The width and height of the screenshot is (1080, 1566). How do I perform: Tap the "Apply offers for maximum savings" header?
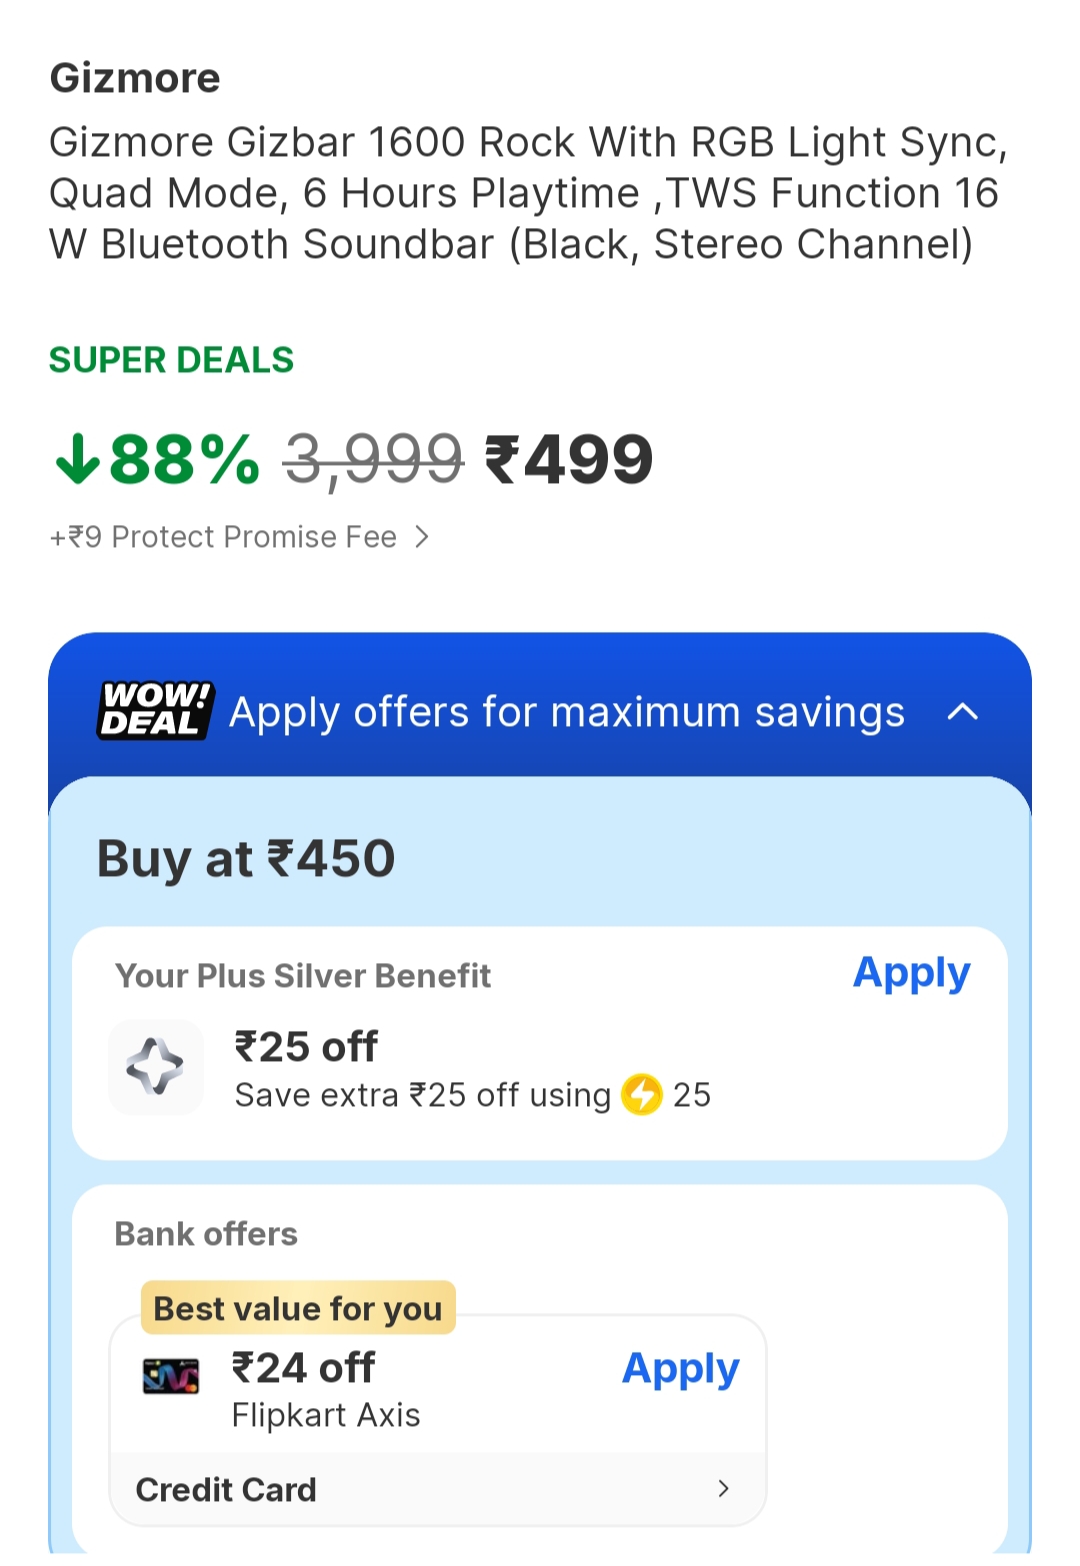[566, 713]
